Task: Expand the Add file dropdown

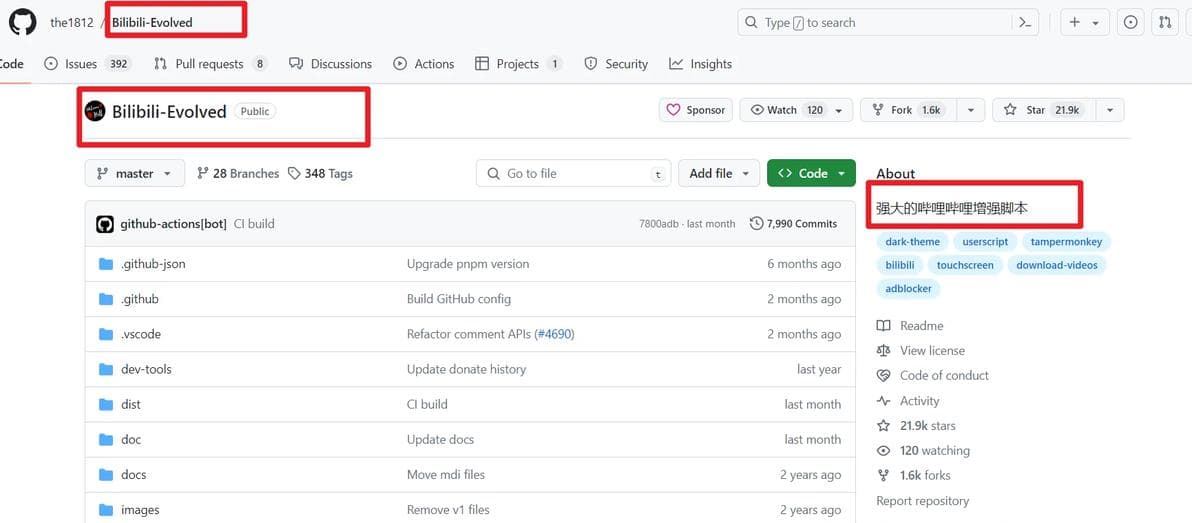Action: (718, 173)
